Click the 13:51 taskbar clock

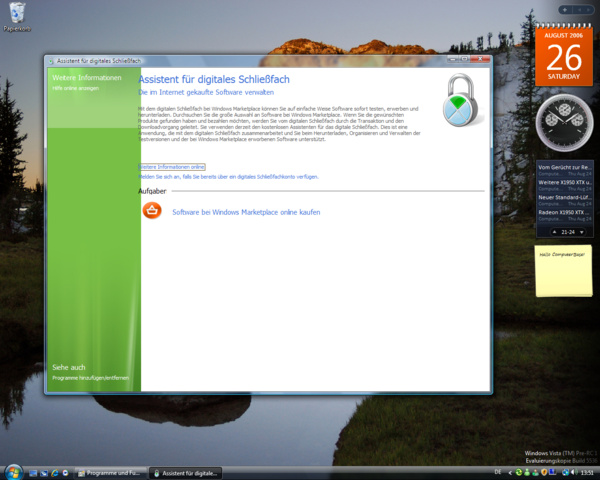tap(587, 473)
